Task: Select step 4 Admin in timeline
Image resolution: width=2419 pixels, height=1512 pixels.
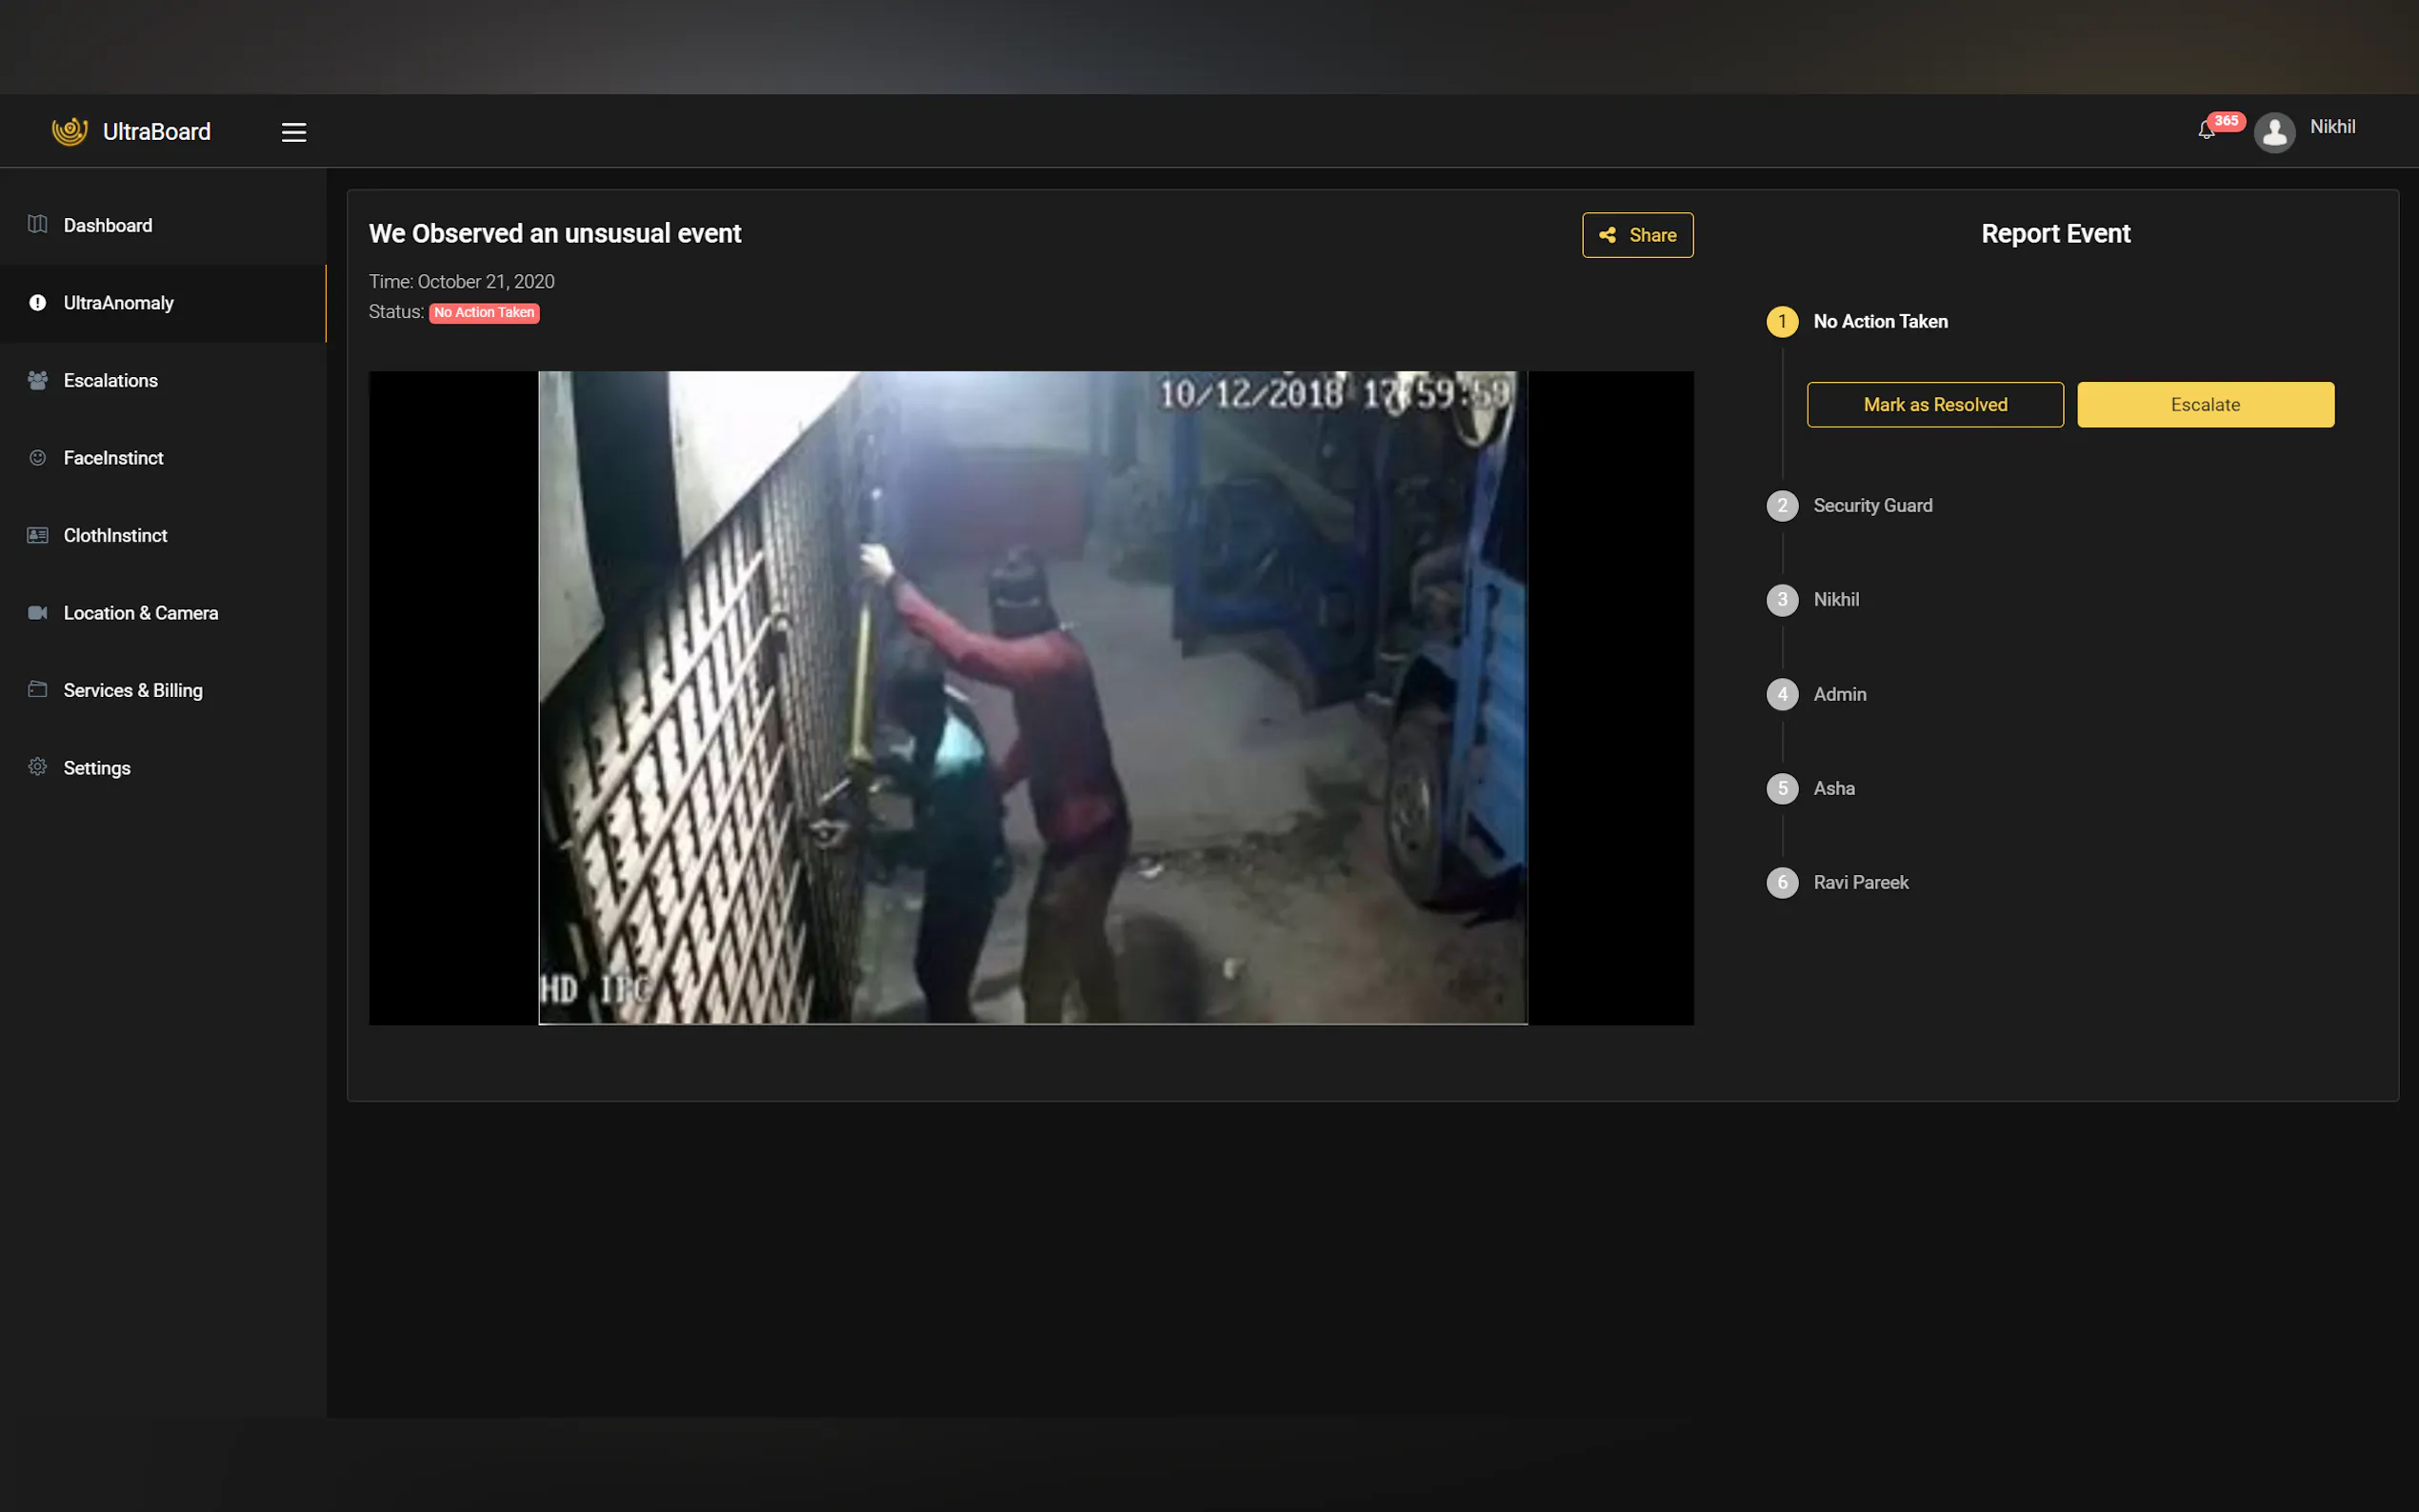Action: (1839, 694)
